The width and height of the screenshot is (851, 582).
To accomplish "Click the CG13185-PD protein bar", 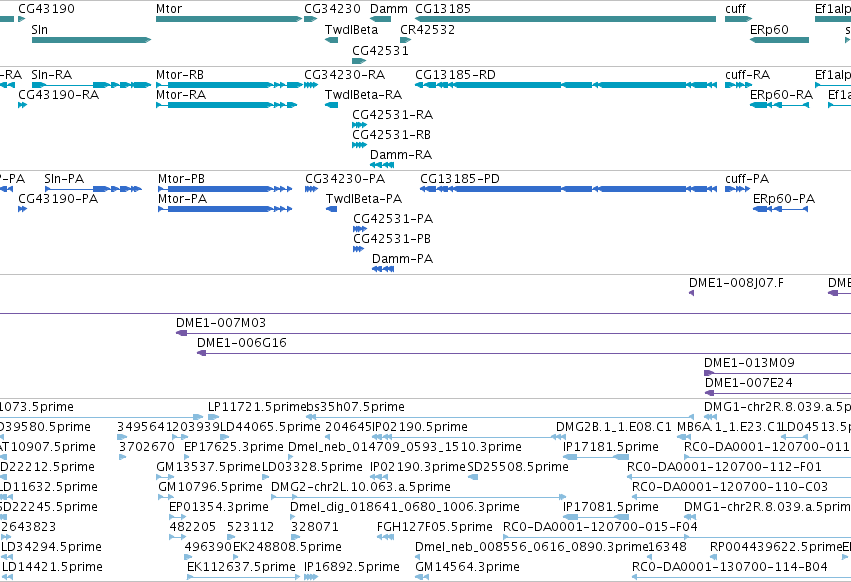I will click(568, 189).
